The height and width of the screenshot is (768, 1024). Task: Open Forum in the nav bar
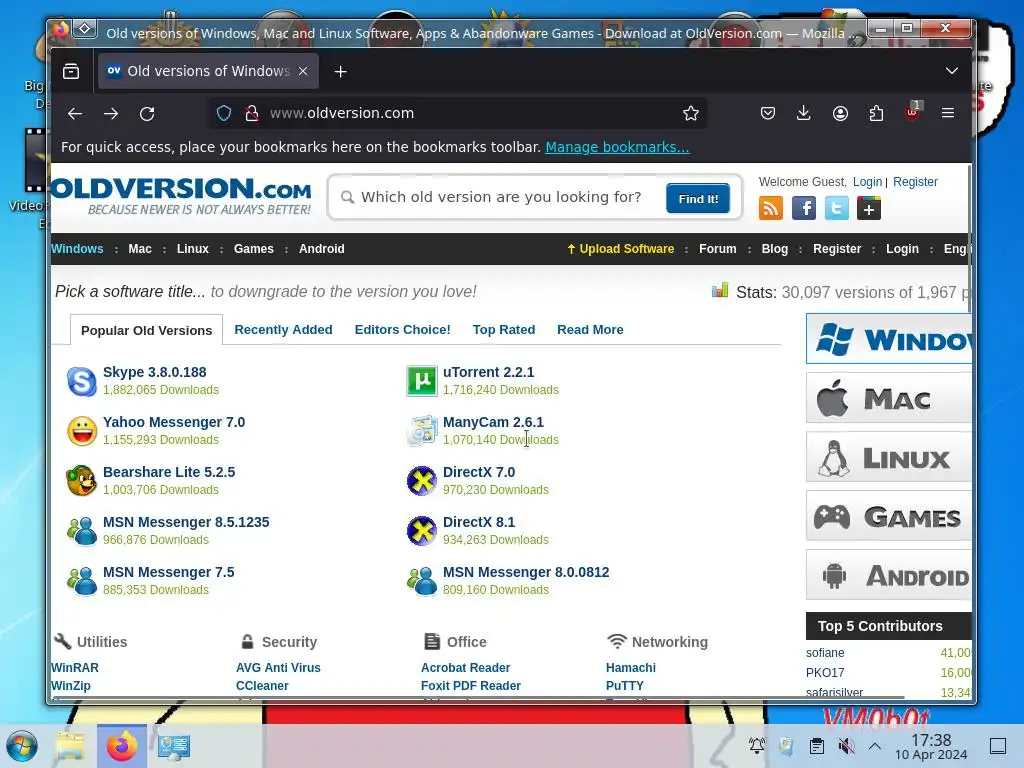point(718,249)
